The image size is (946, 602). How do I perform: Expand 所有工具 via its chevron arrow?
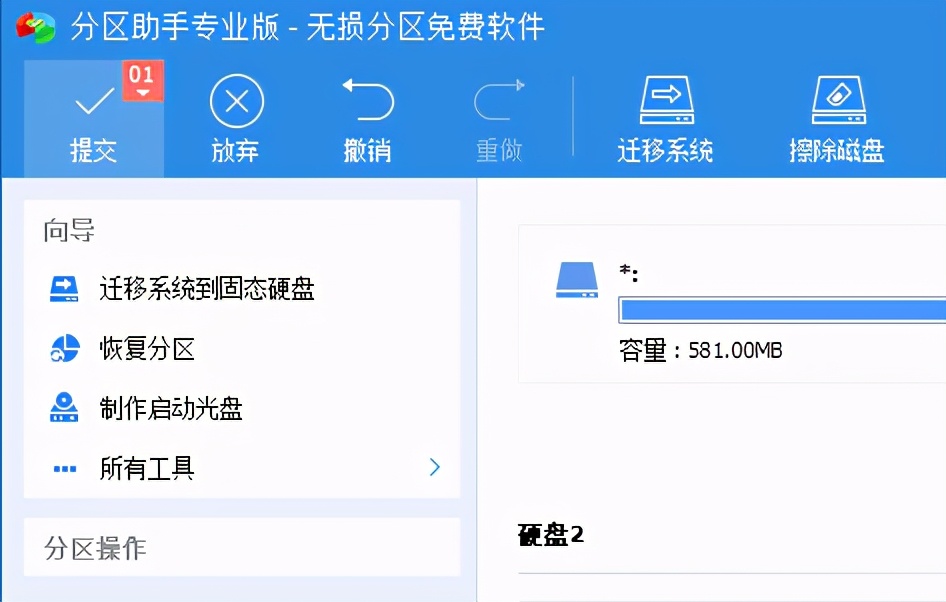pyautogui.click(x=434, y=467)
